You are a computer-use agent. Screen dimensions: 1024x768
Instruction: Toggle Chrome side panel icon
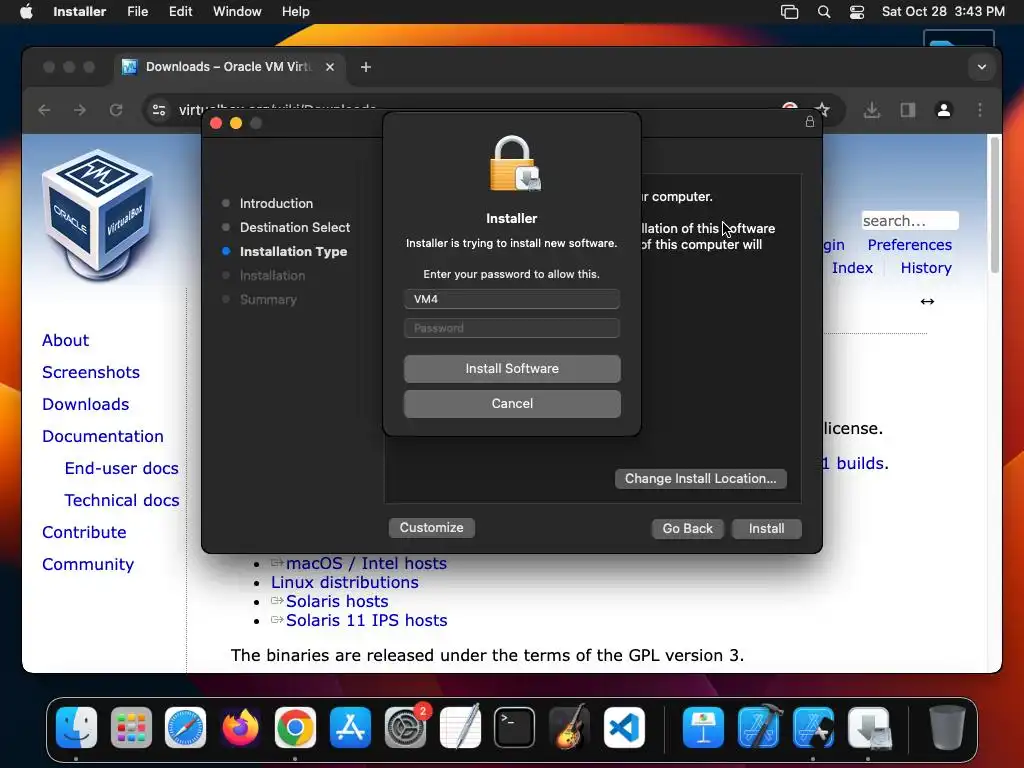click(x=908, y=110)
